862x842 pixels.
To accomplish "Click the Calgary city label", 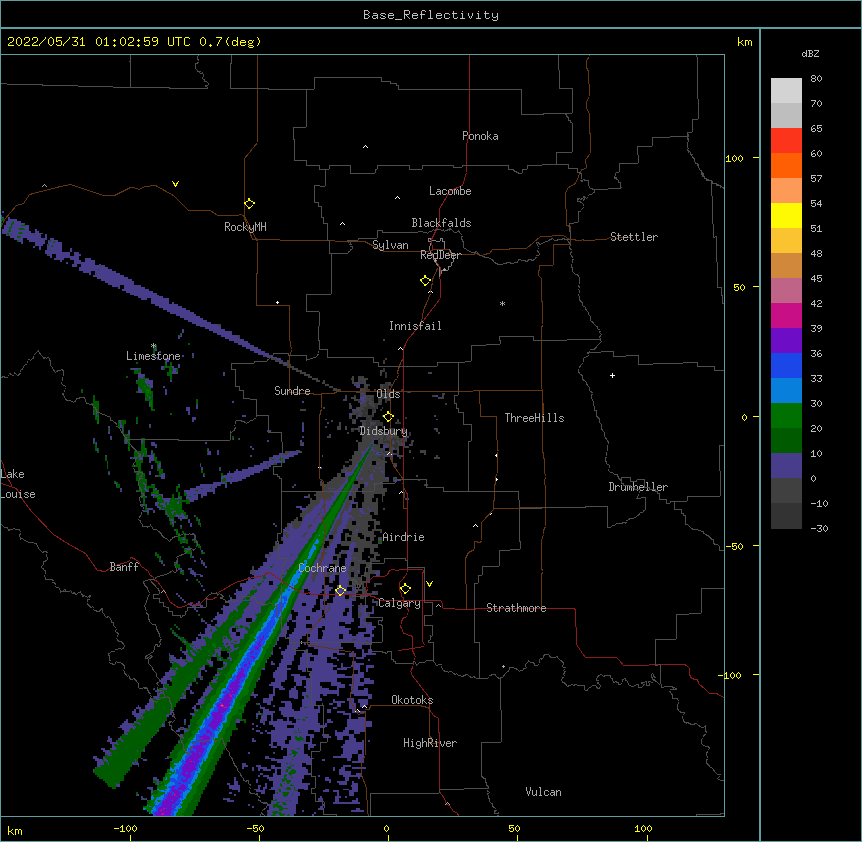I will pos(399,603).
